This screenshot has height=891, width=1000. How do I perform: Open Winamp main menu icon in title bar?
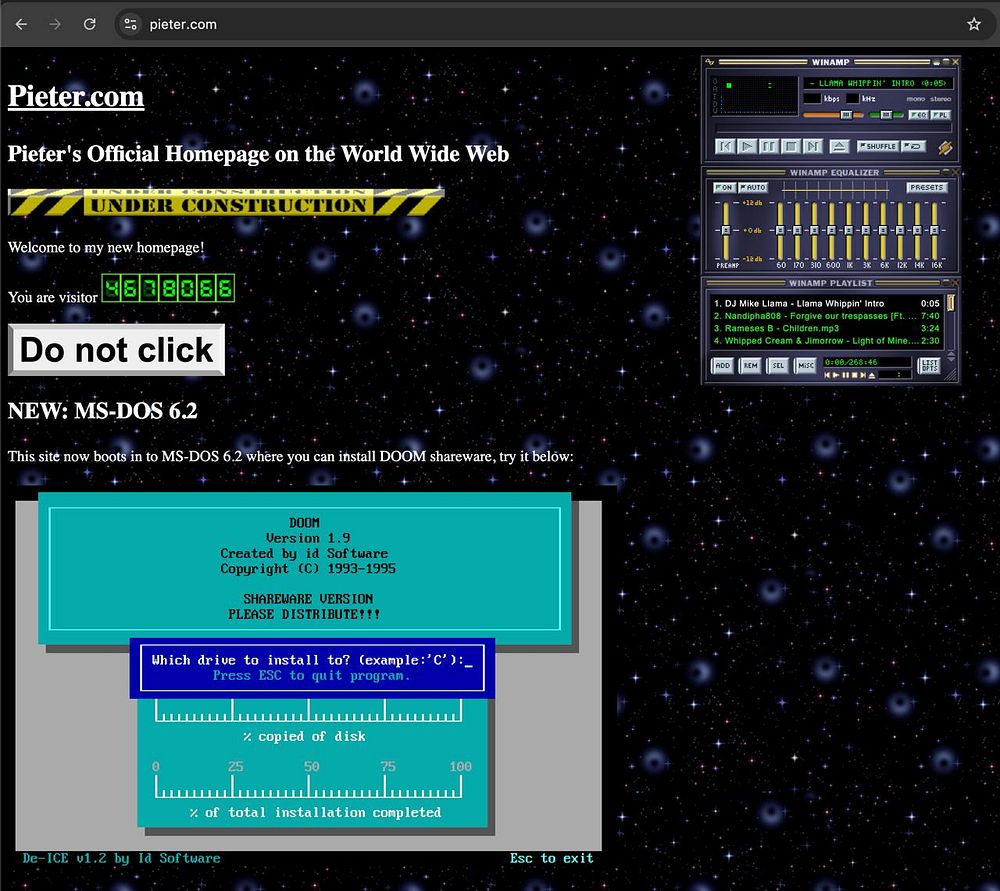[709, 62]
